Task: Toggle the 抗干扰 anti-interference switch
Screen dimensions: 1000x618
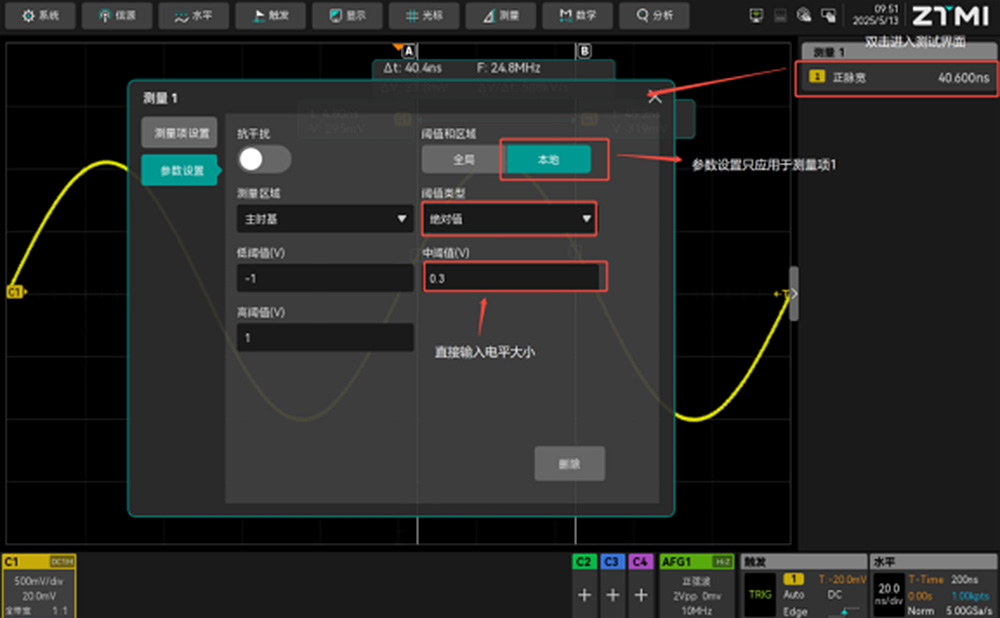Action: (264, 159)
